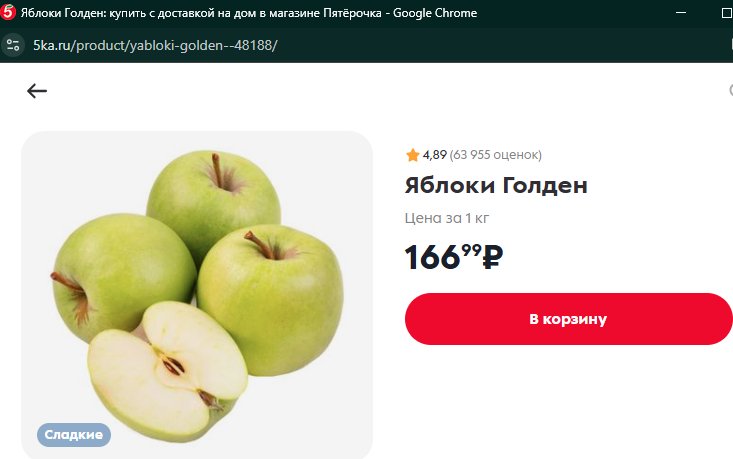Click the Цена за 1 кг label
The image size is (733, 459).
(x=447, y=218)
